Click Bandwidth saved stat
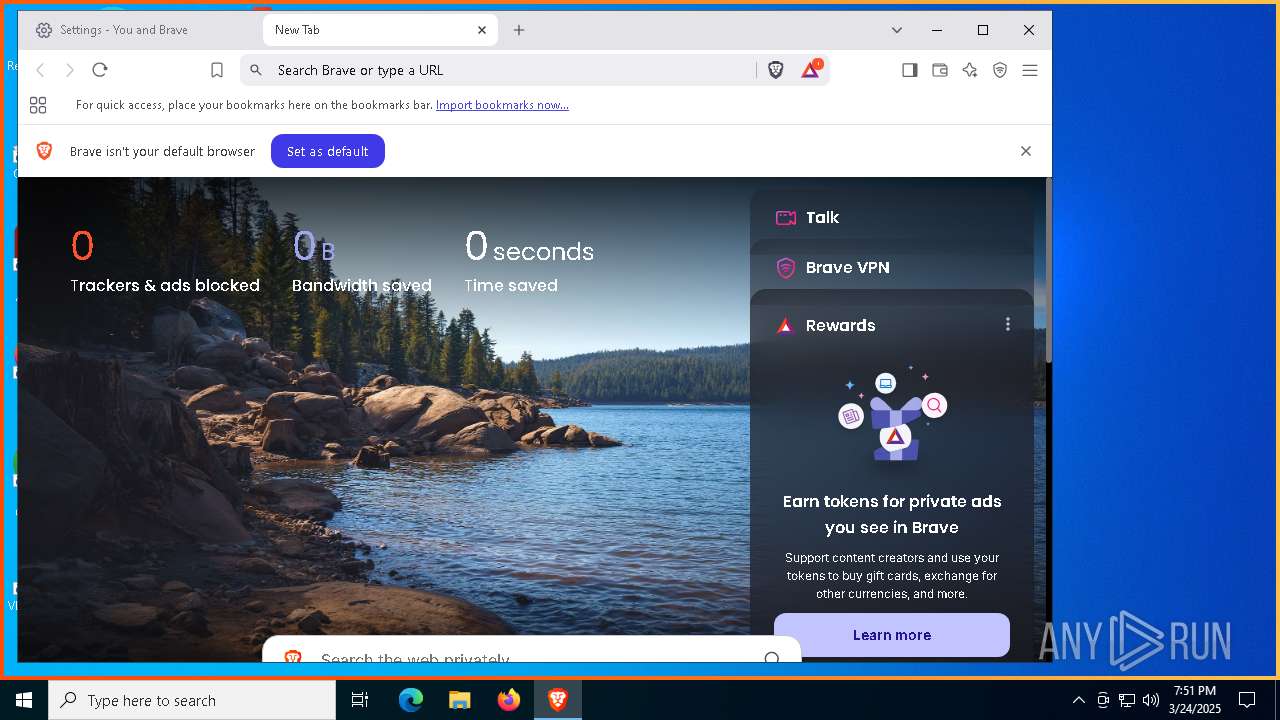Viewport: 1280px width, 720px height. (x=362, y=261)
